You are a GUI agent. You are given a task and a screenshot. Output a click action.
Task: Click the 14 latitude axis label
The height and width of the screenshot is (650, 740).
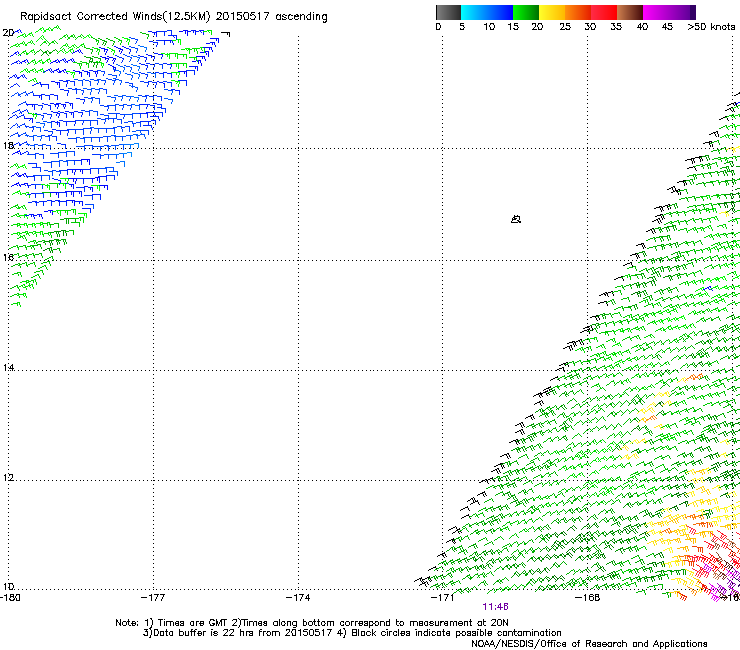8,367
